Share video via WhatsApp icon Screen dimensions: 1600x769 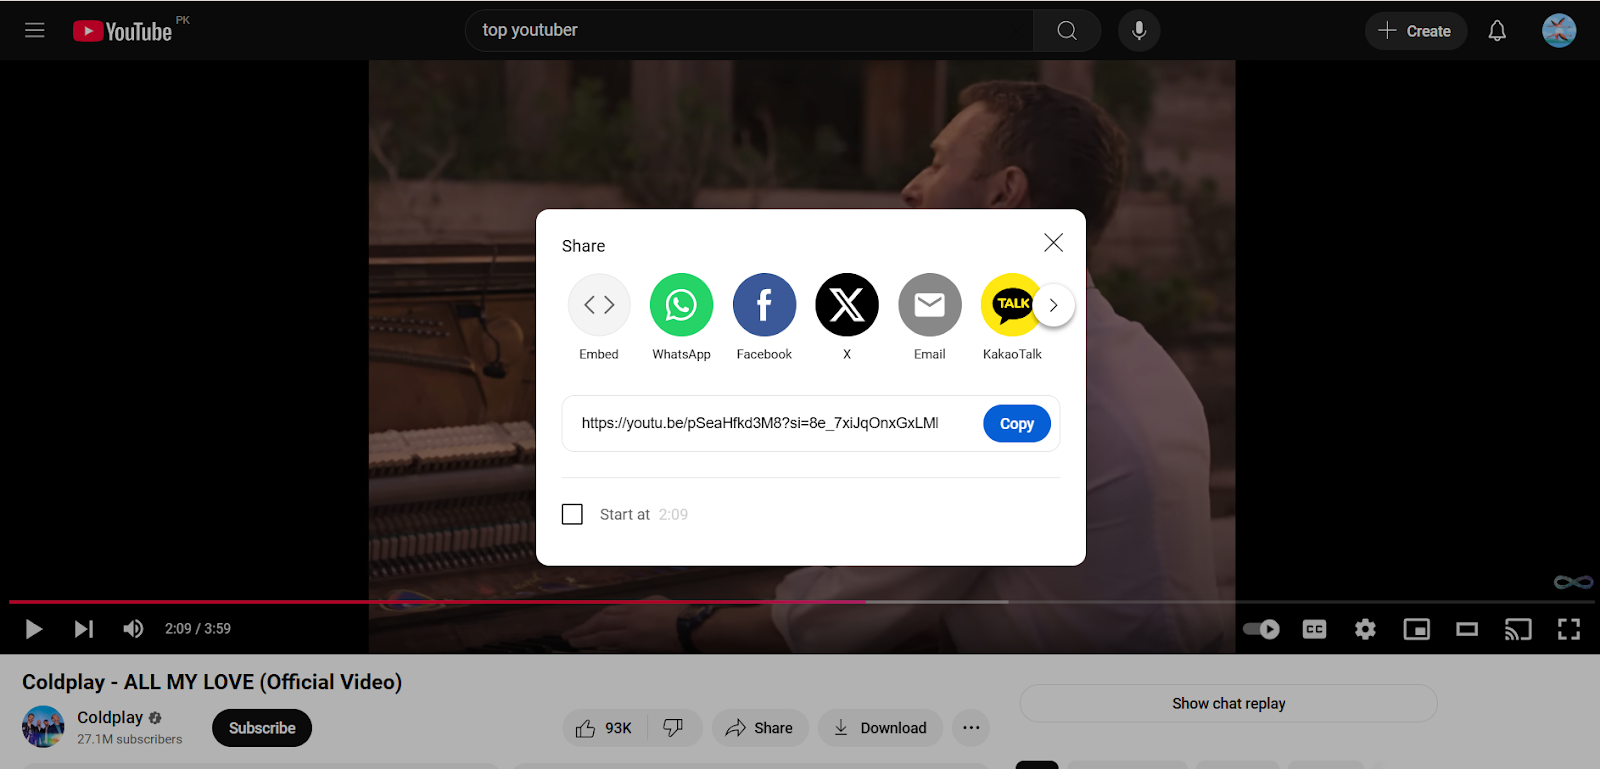coord(681,305)
